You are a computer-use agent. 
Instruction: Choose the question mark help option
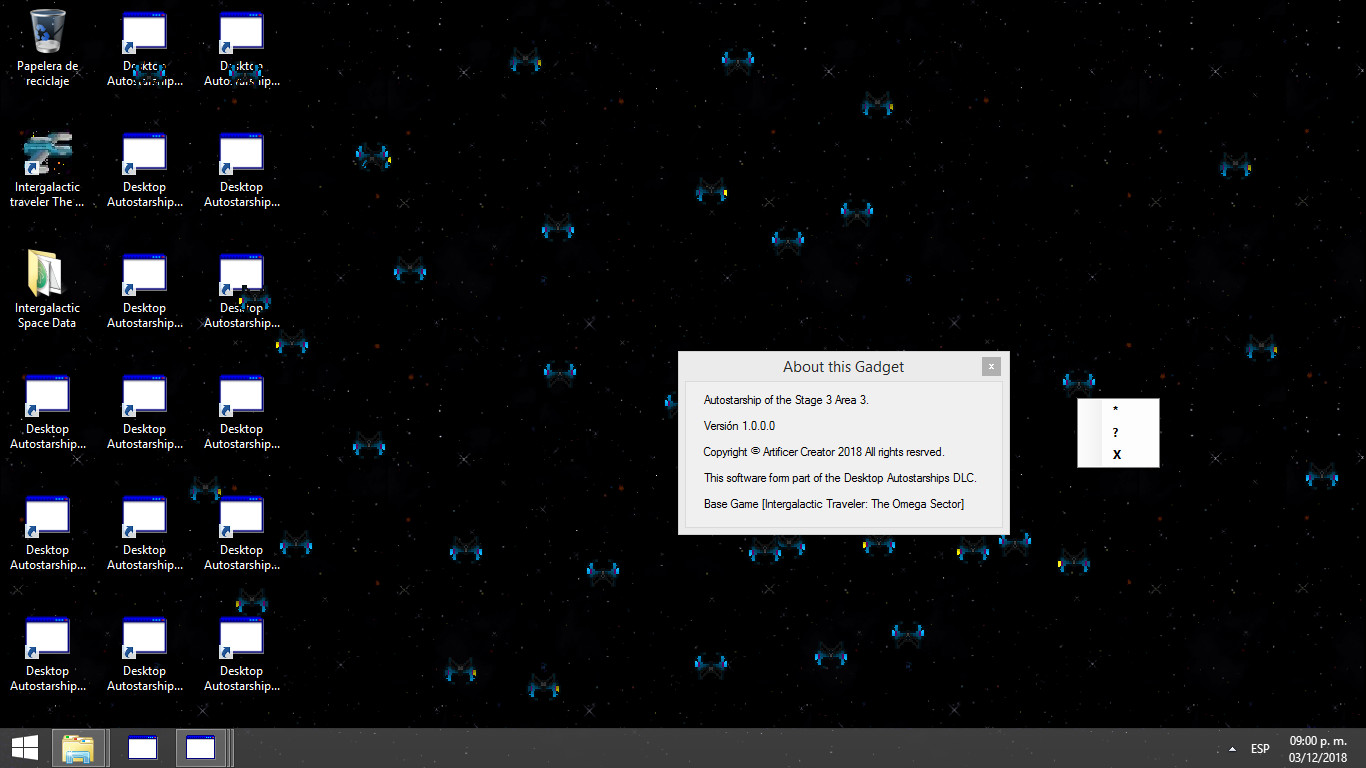(x=1116, y=433)
